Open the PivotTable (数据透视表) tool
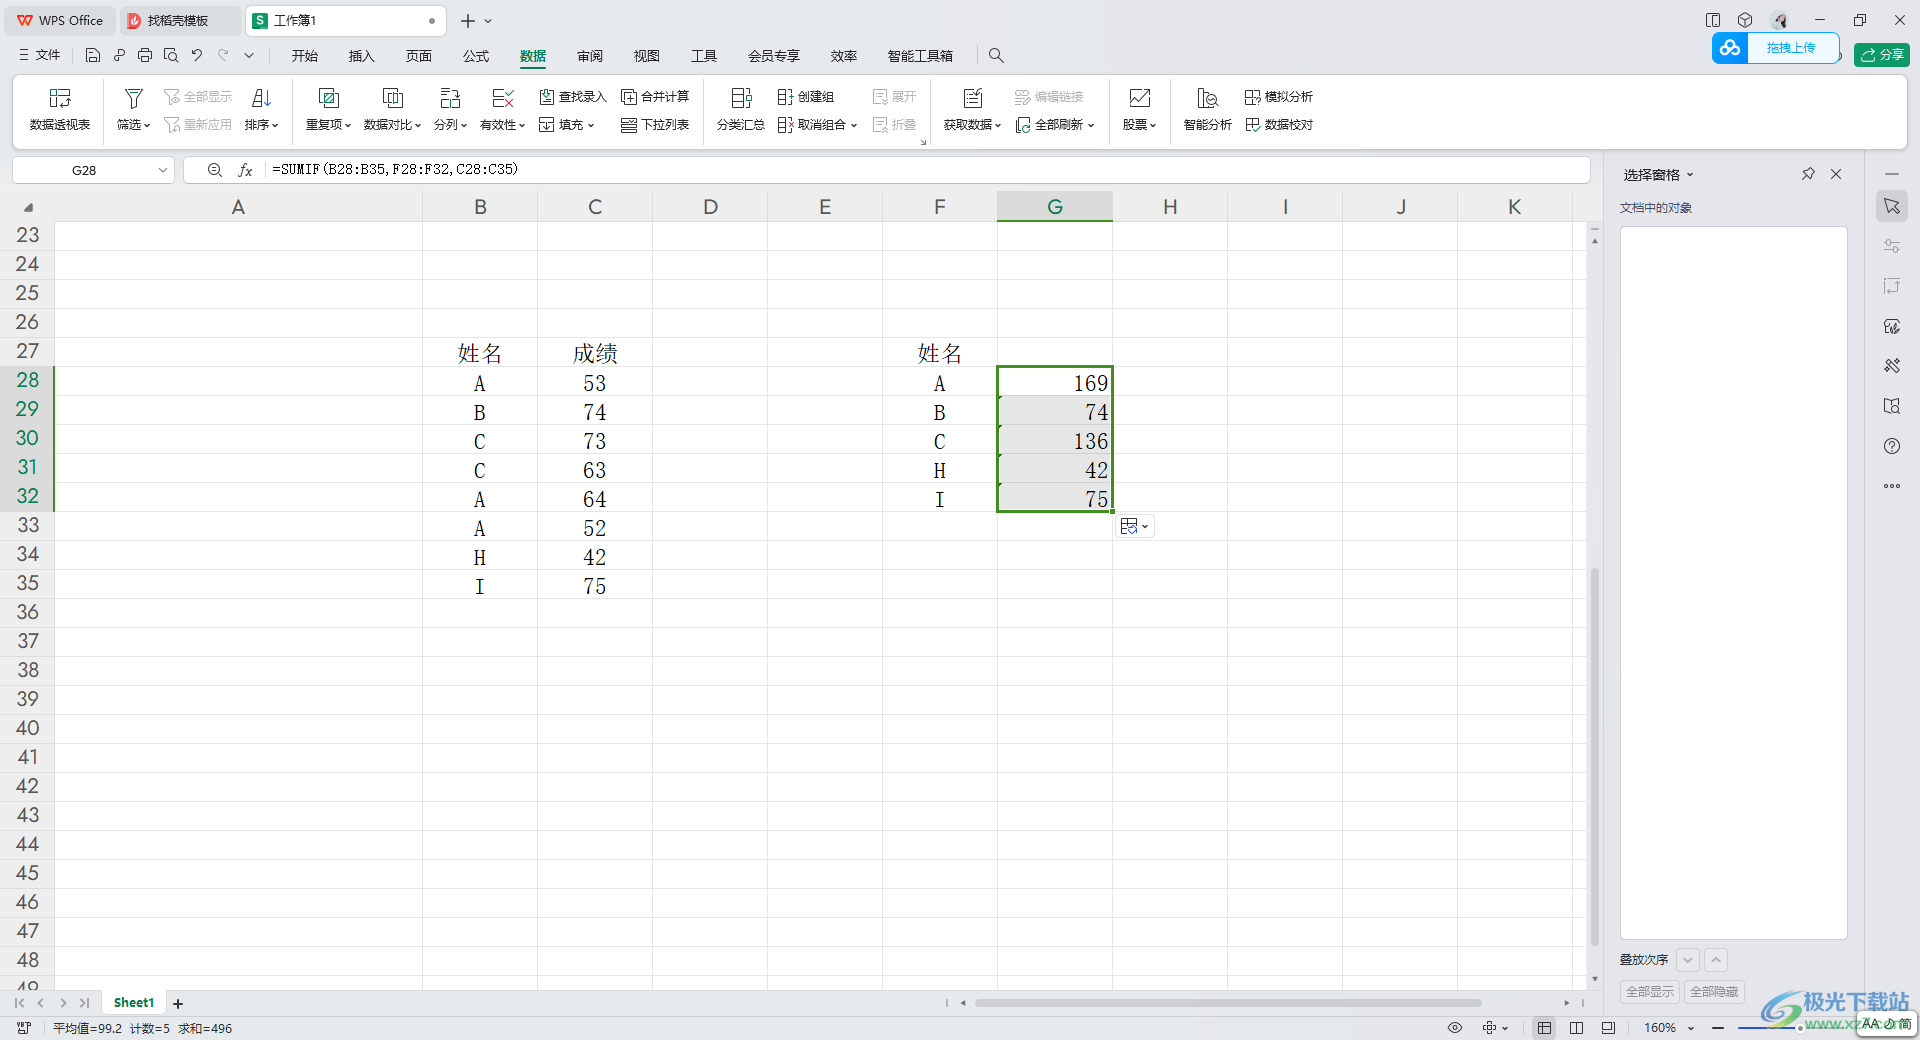The width and height of the screenshot is (1920, 1040). coord(60,109)
